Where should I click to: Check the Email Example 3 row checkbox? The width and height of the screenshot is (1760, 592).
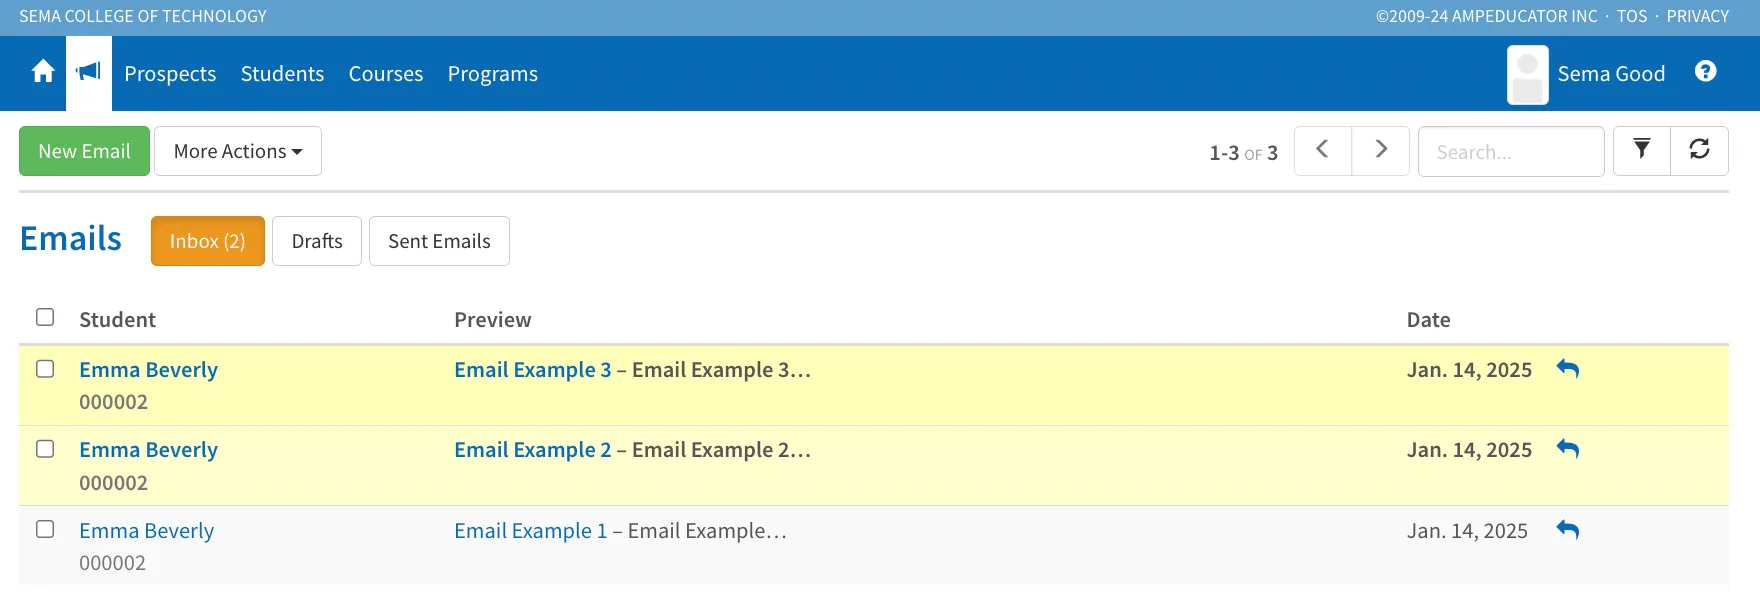click(45, 369)
